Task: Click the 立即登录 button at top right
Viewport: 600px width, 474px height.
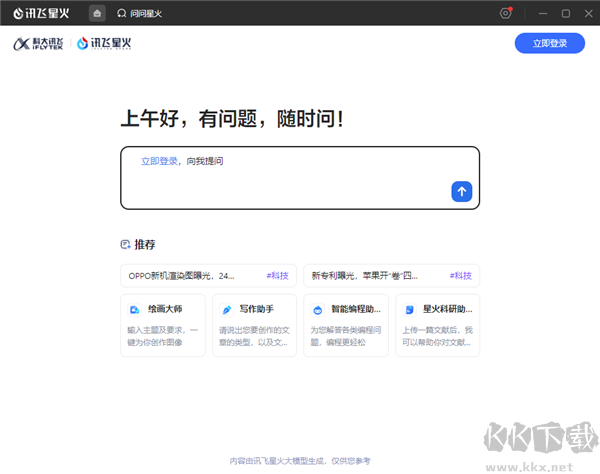Action: tap(549, 43)
